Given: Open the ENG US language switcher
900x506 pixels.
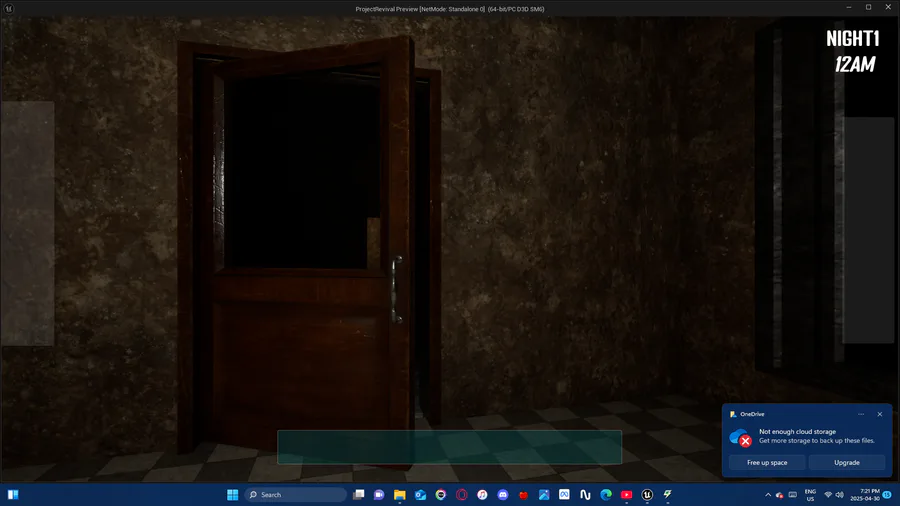Looking at the screenshot, I should tap(810, 495).
